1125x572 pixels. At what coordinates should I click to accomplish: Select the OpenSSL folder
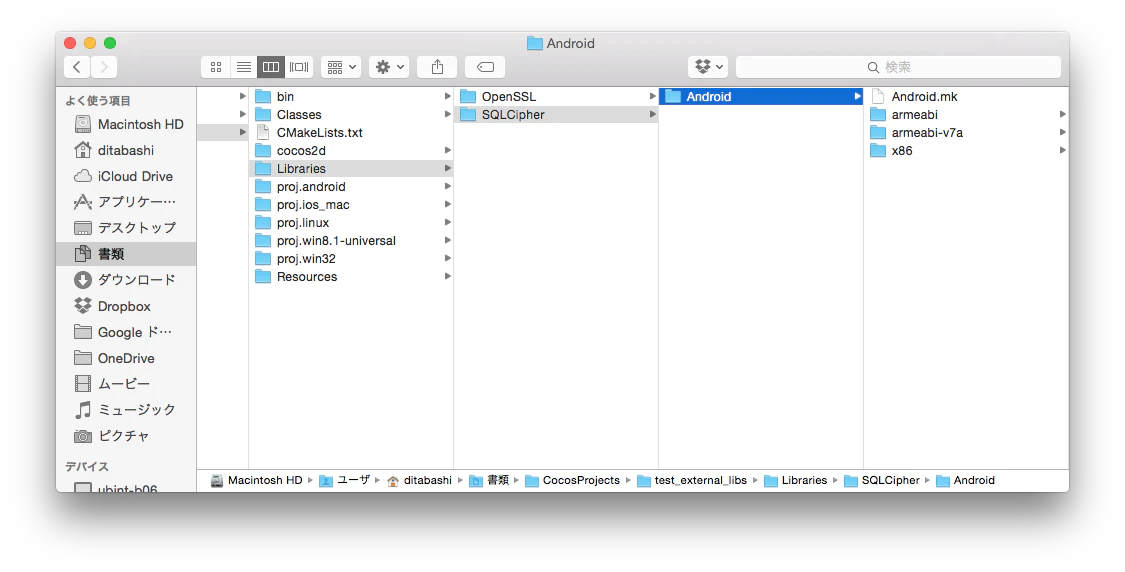[556, 96]
